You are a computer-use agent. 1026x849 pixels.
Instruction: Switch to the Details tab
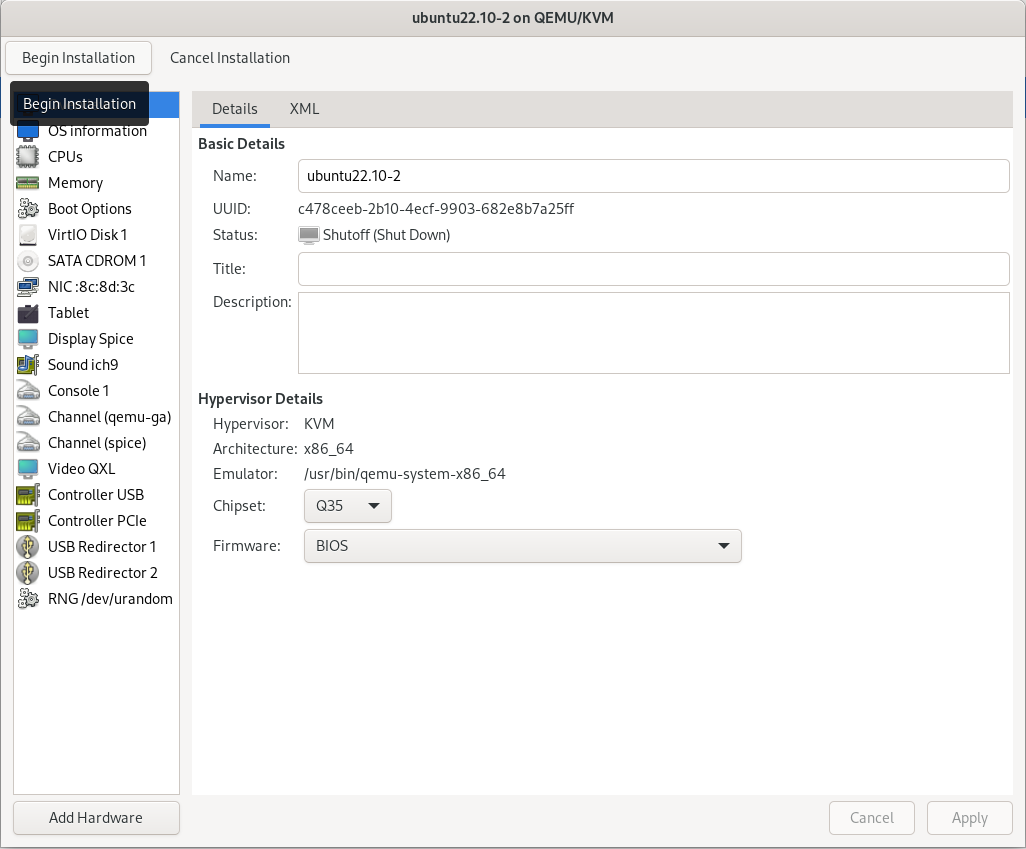click(234, 109)
